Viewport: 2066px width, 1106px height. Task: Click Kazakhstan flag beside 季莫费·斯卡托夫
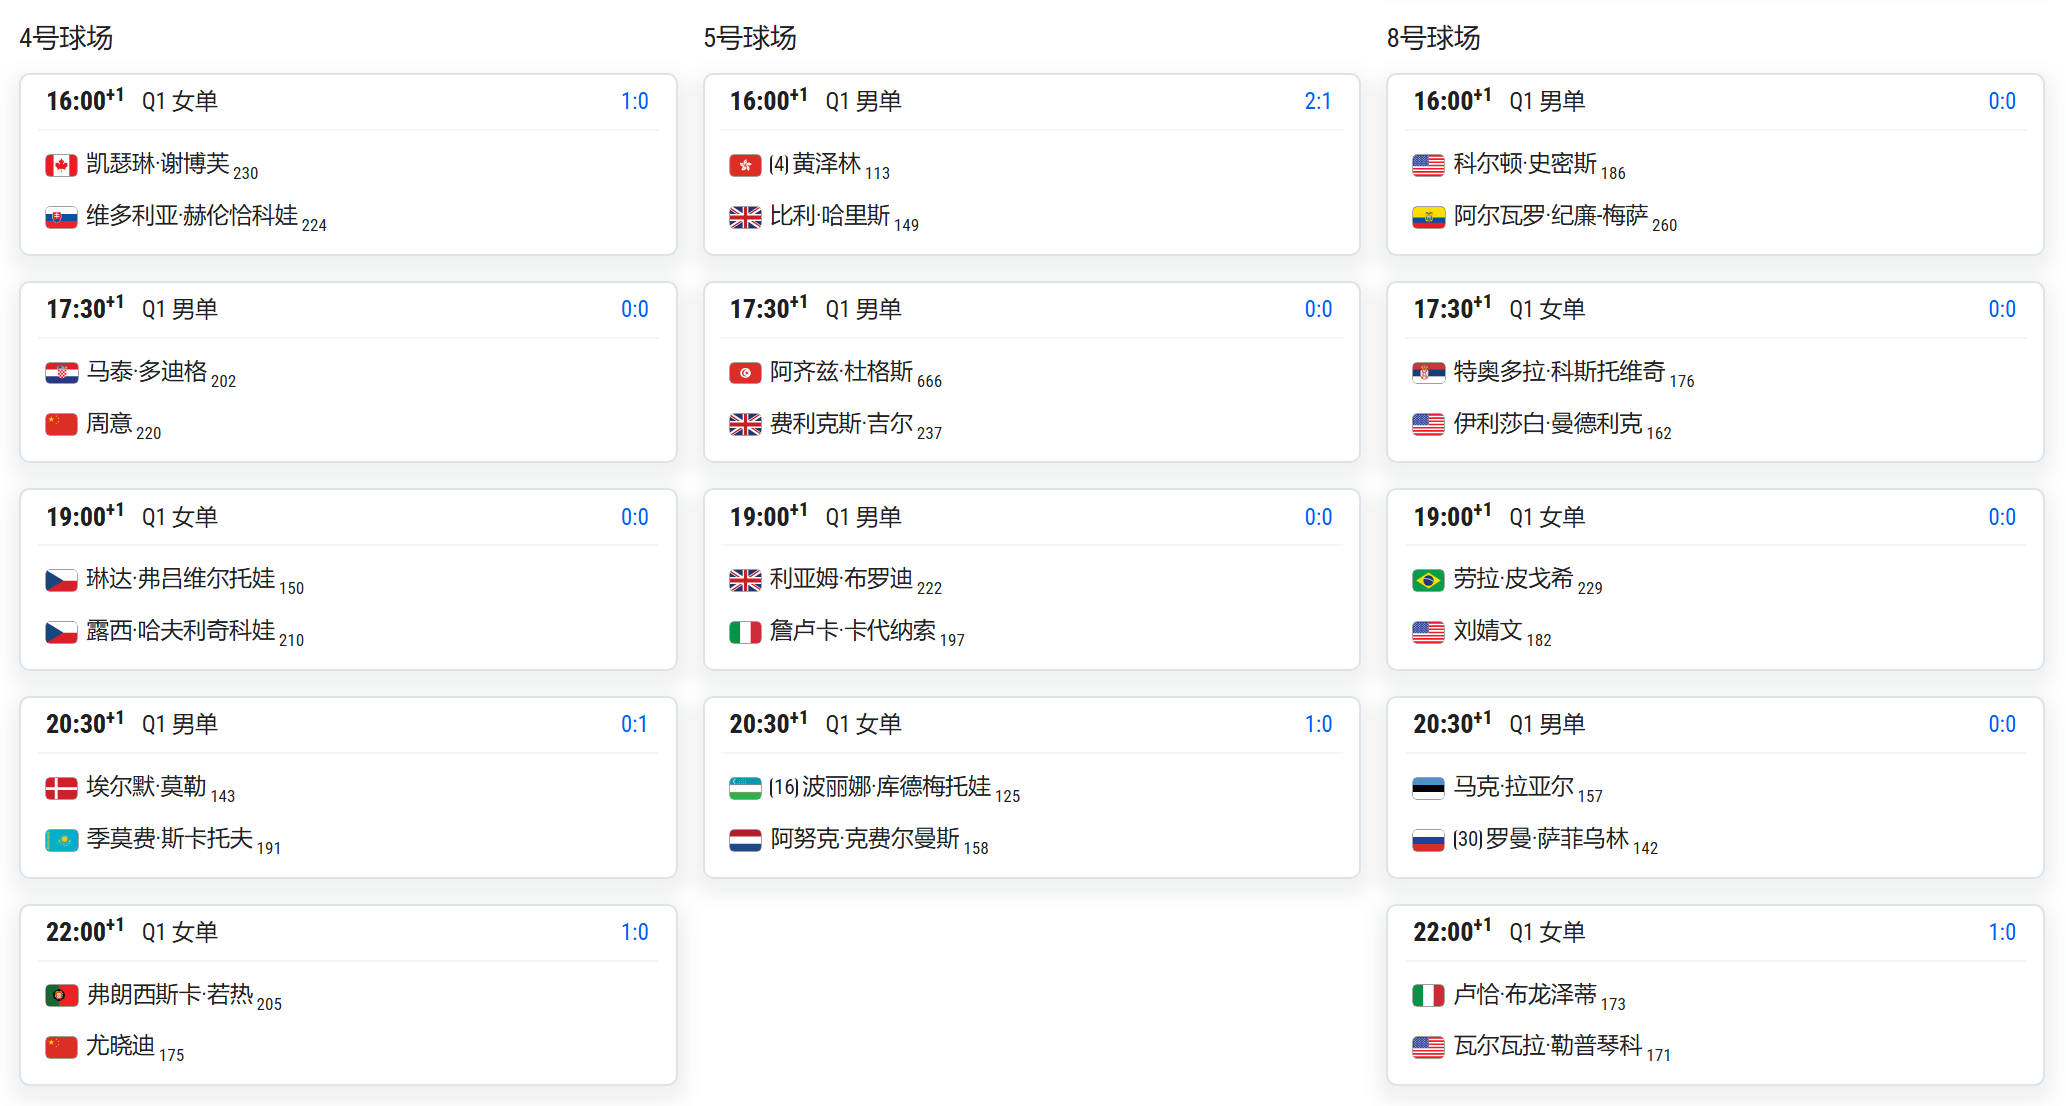pyautogui.click(x=61, y=840)
